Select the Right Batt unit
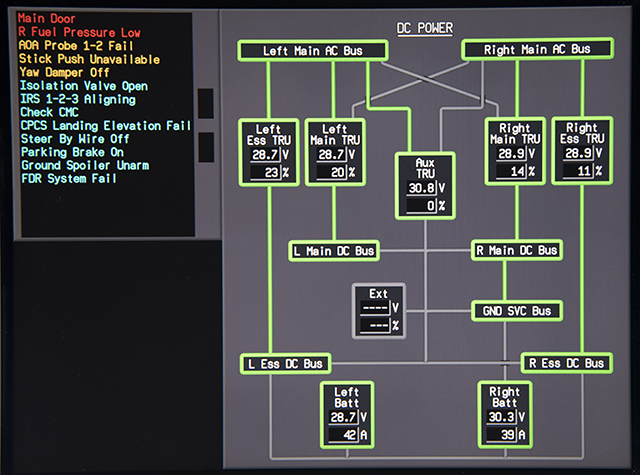The width and height of the screenshot is (640, 475). pyautogui.click(x=505, y=415)
